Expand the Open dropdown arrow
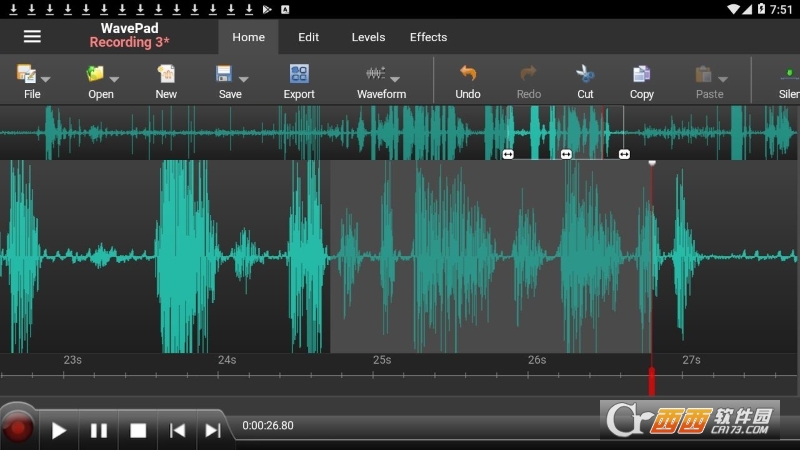The height and width of the screenshot is (450, 800). [x=114, y=79]
